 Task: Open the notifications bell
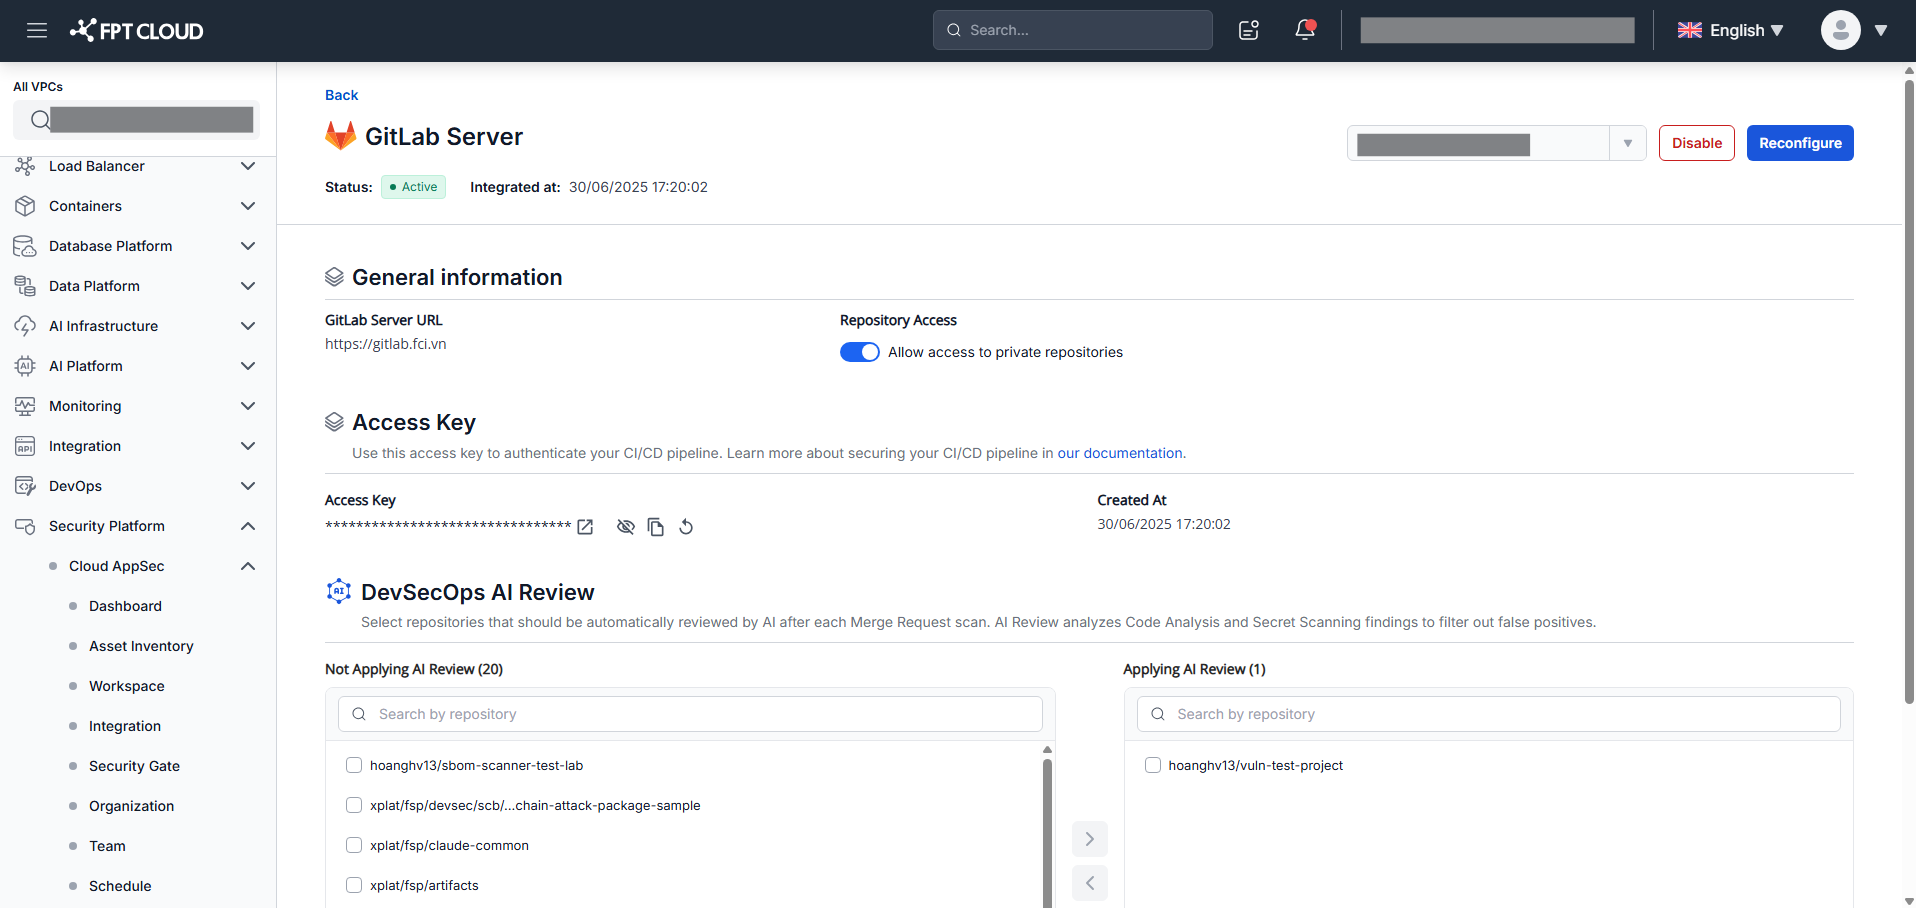tap(1305, 30)
